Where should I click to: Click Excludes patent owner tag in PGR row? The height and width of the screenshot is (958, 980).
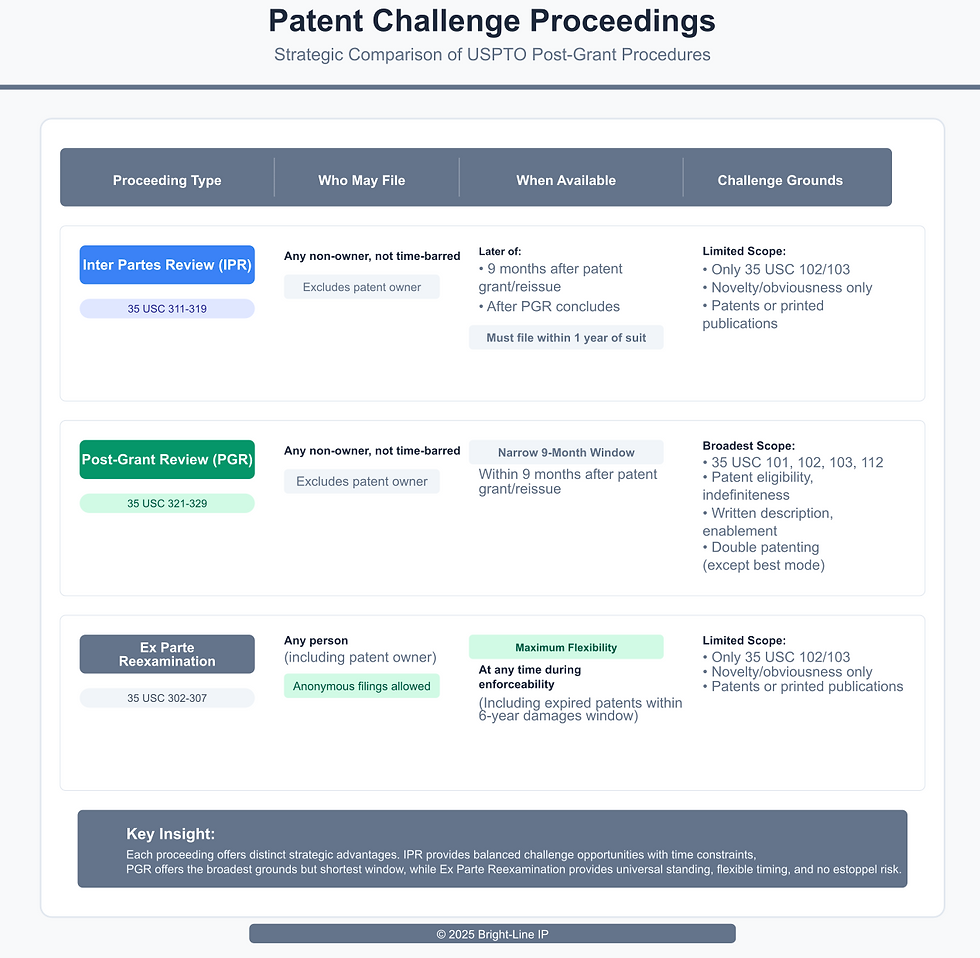tap(362, 481)
